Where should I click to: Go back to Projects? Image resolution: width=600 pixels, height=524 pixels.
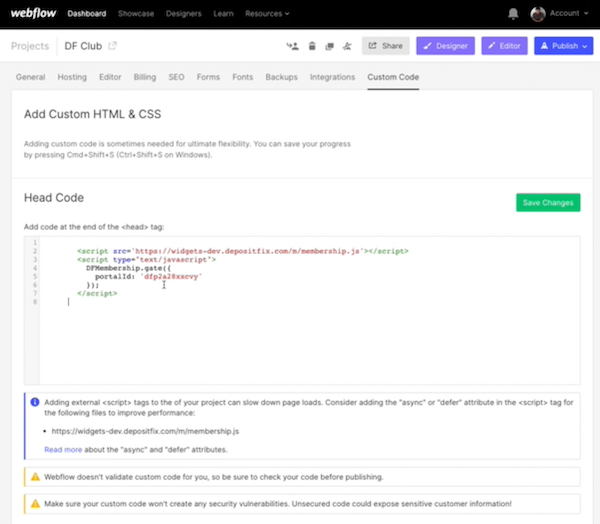[x=30, y=46]
